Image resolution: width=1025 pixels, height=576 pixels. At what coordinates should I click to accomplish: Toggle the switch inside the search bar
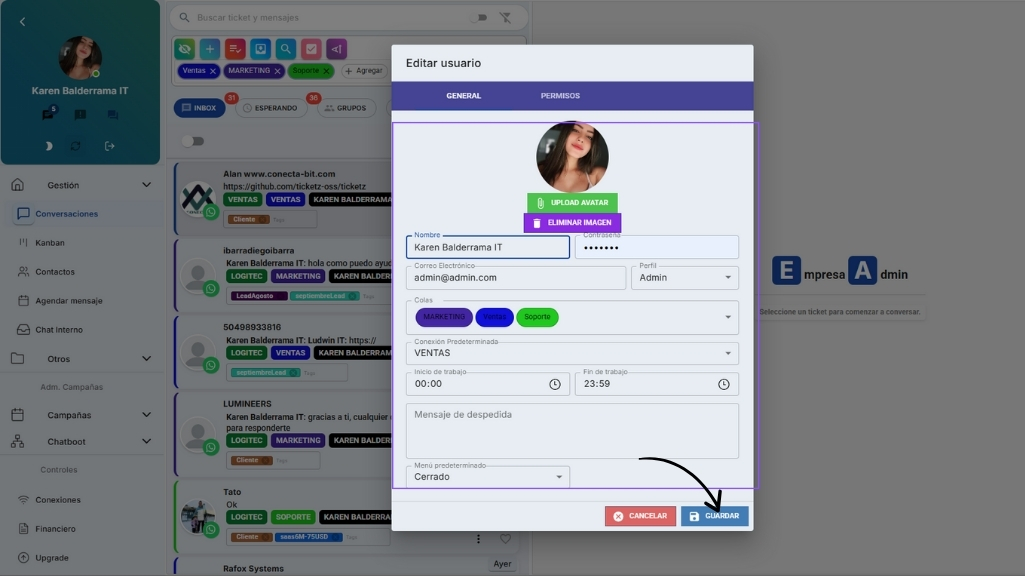click(479, 18)
